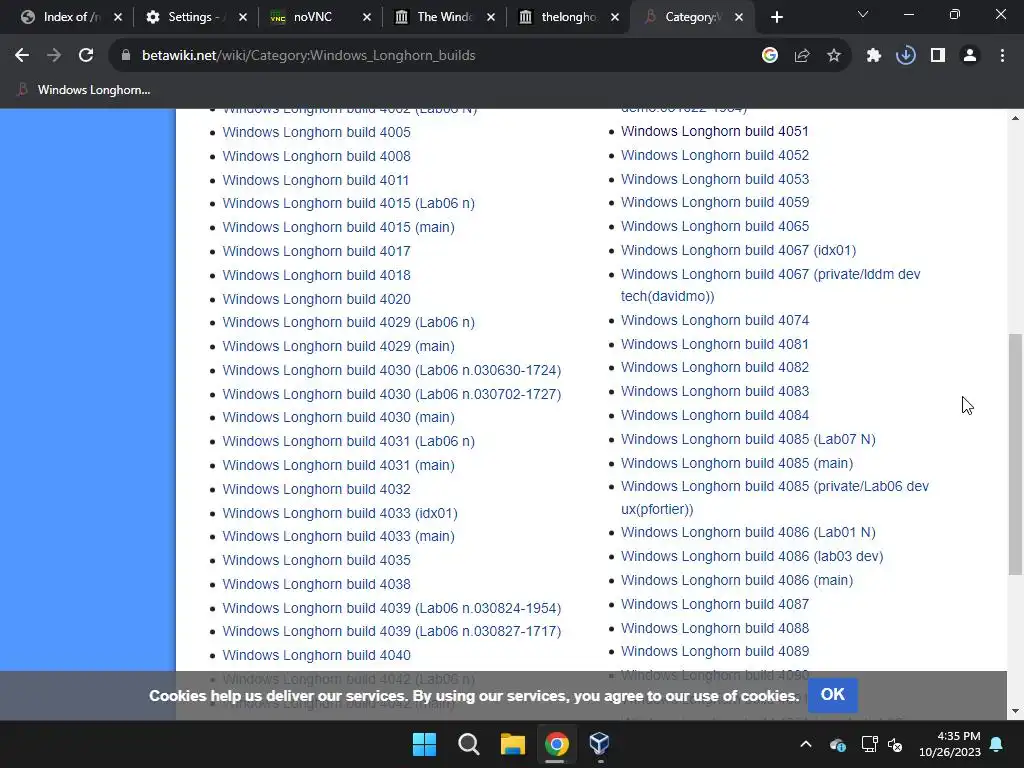Open the tab search chevron
Viewport: 1024px width, 768px height.
[863, 14]
